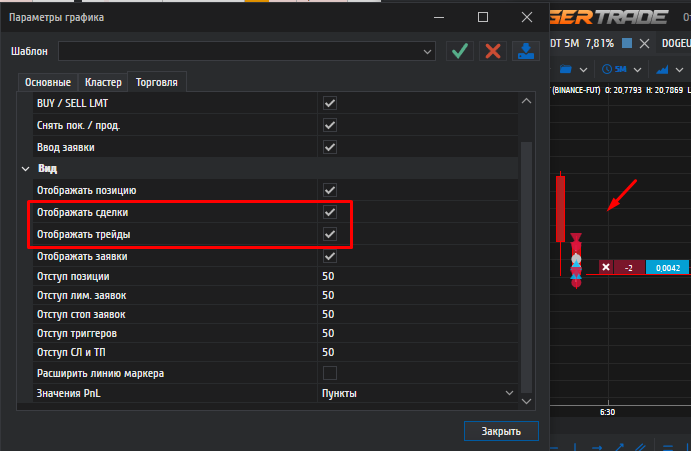Screen dimensions: 691x451
Task: Click the Параметры графика window title
Action: (56, 17)
